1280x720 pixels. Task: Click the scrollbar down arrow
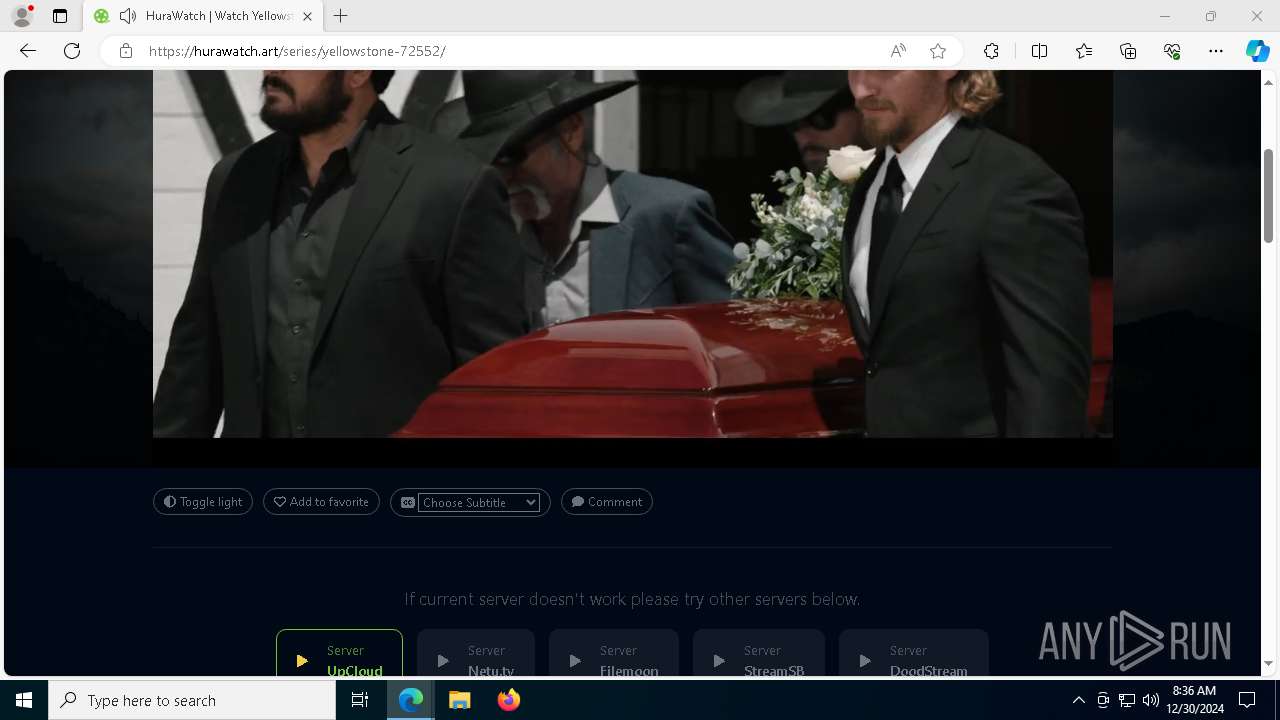(1268, 663)
